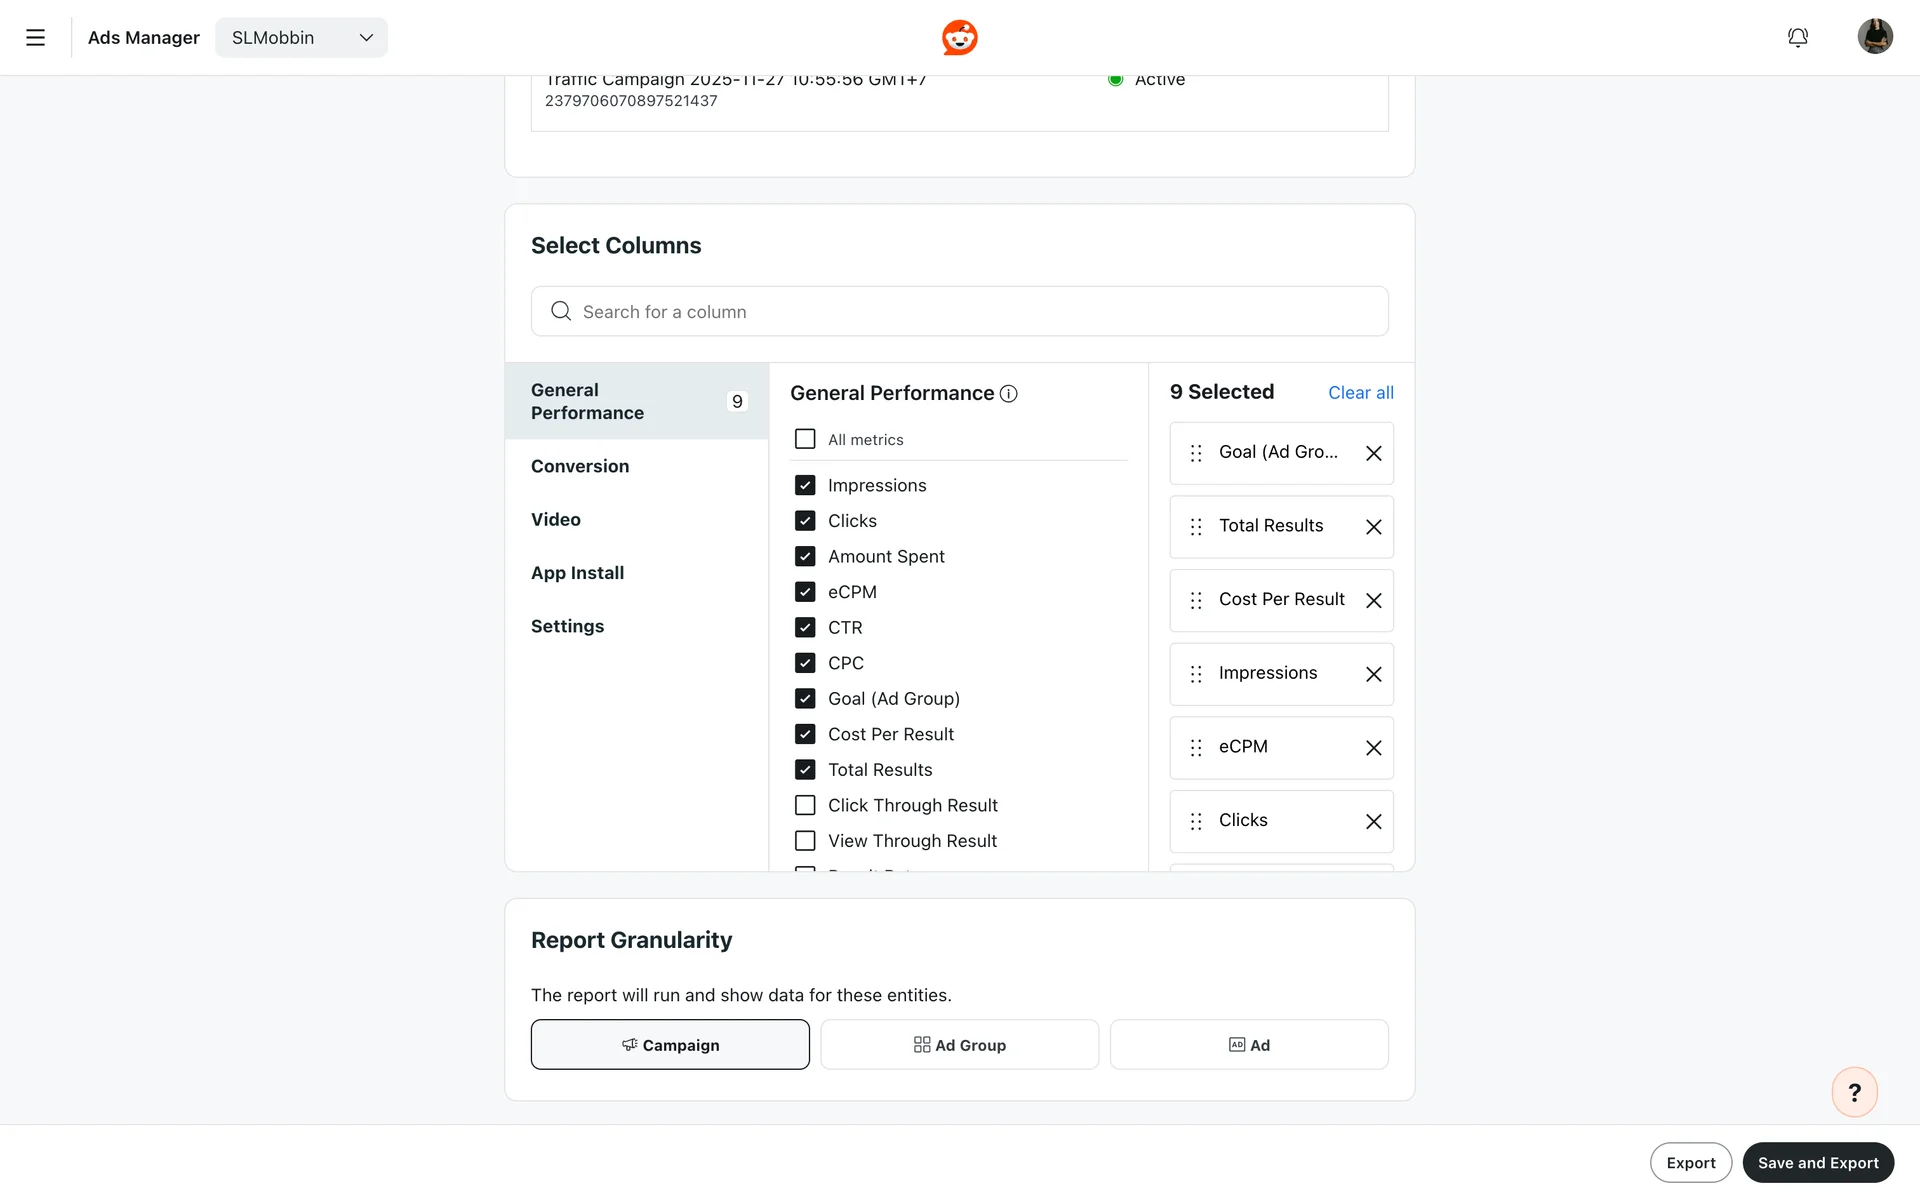1920x1200 pixels.
Task: Expand the SLMobbin account dropdown
Action: point(301,38)
